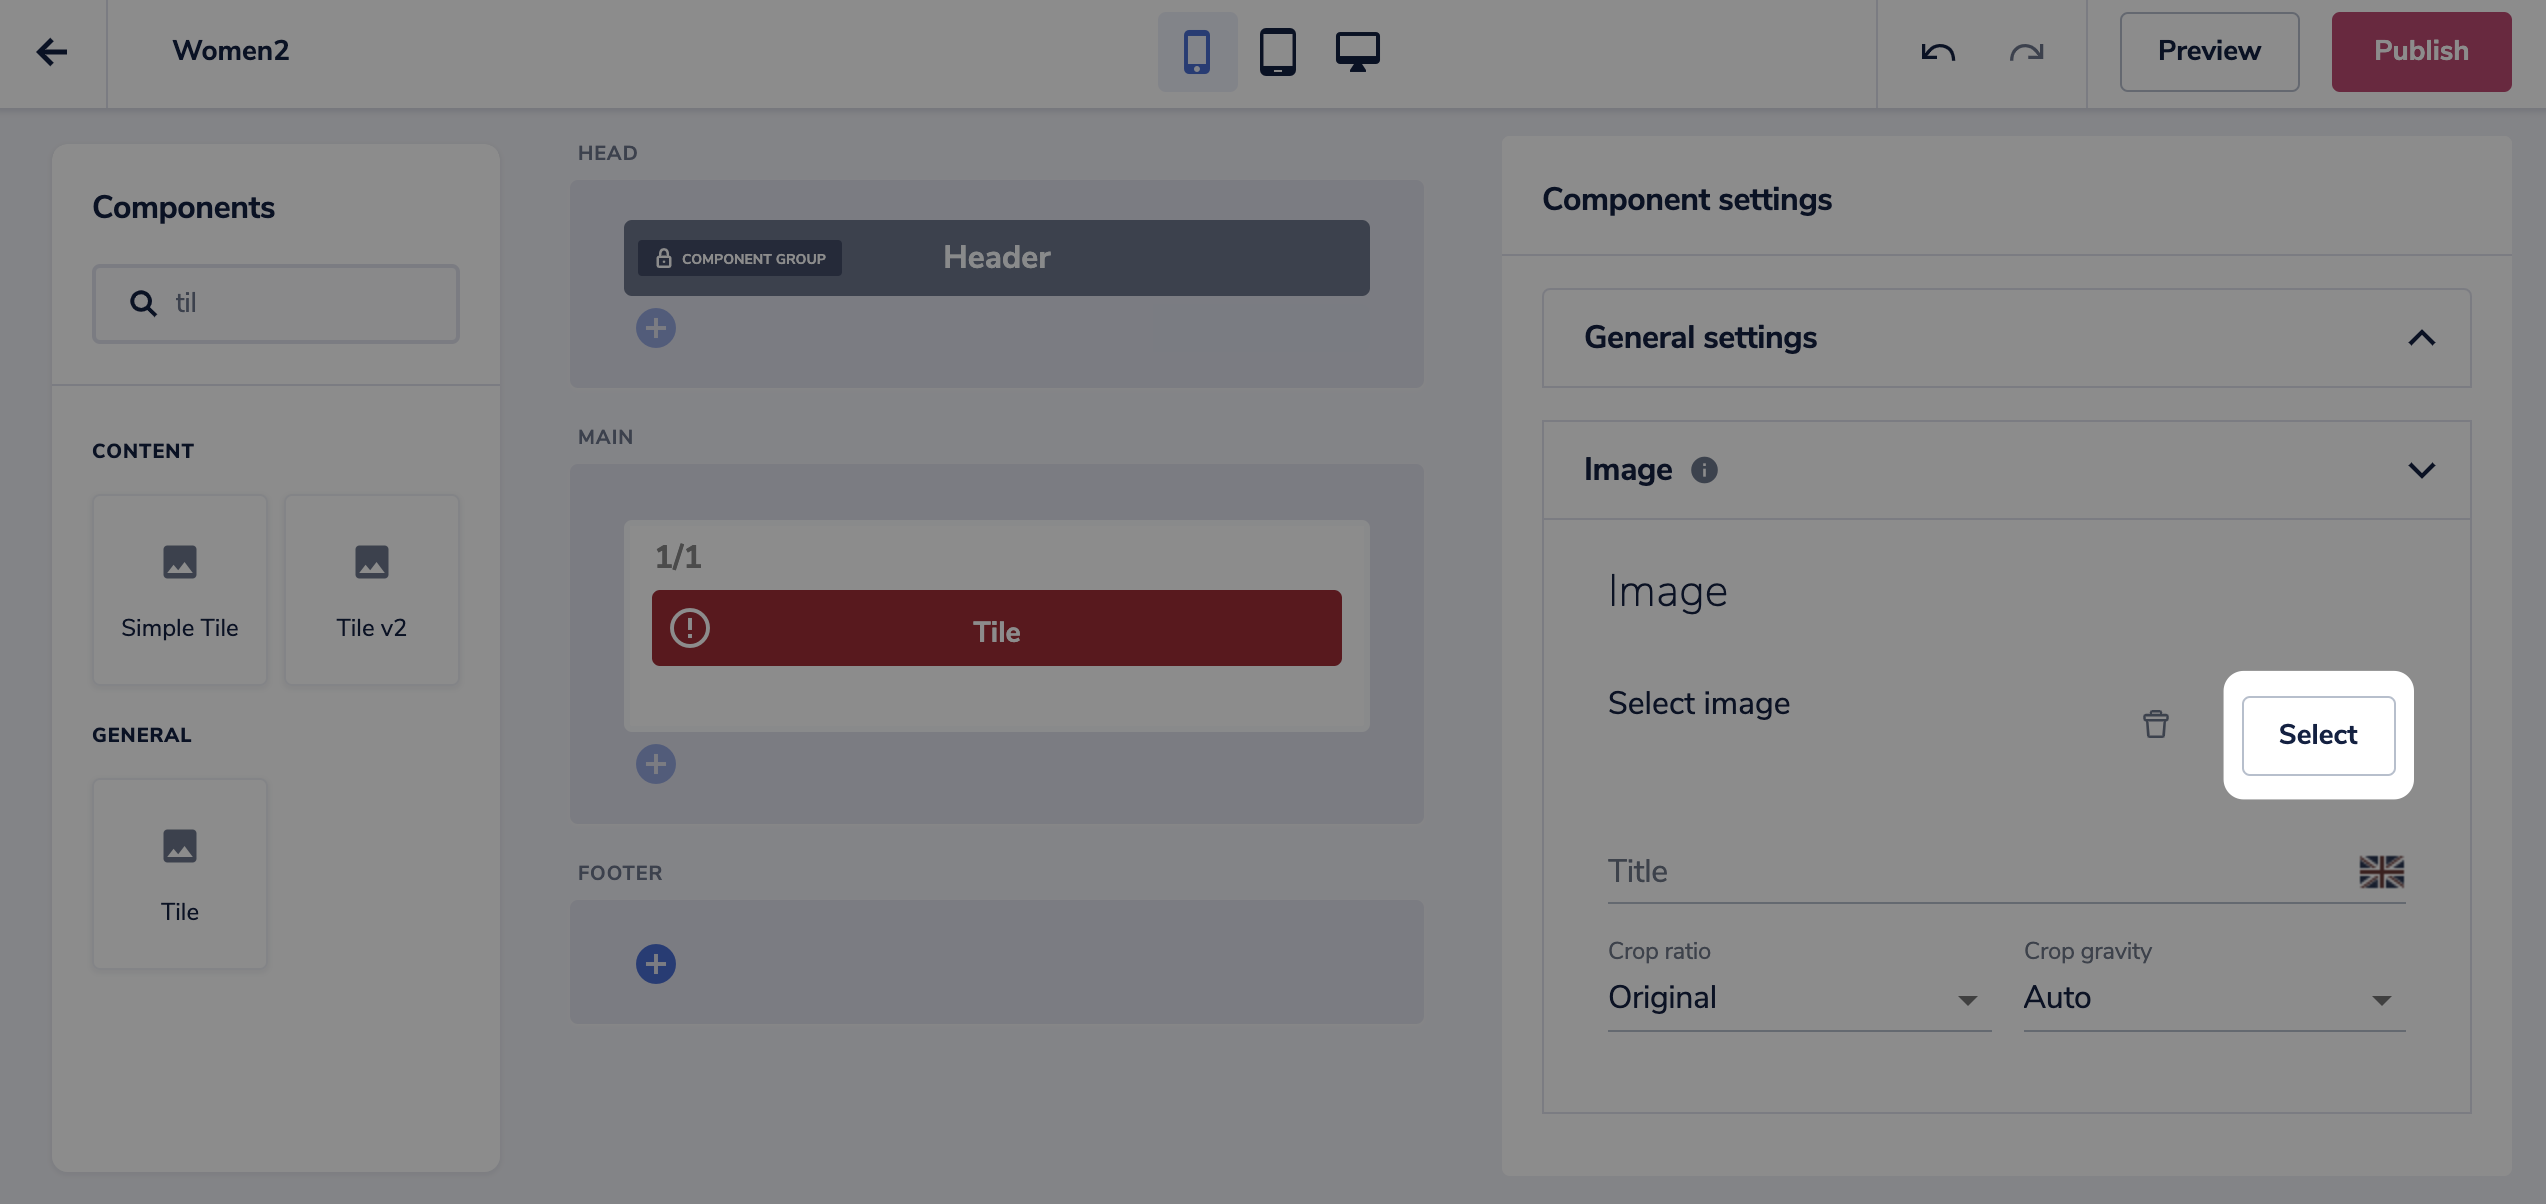The image size is (2546, 1204).
Task: Pick the Simple Tile component
Action: pyautogui.click(x=180, y=590)
